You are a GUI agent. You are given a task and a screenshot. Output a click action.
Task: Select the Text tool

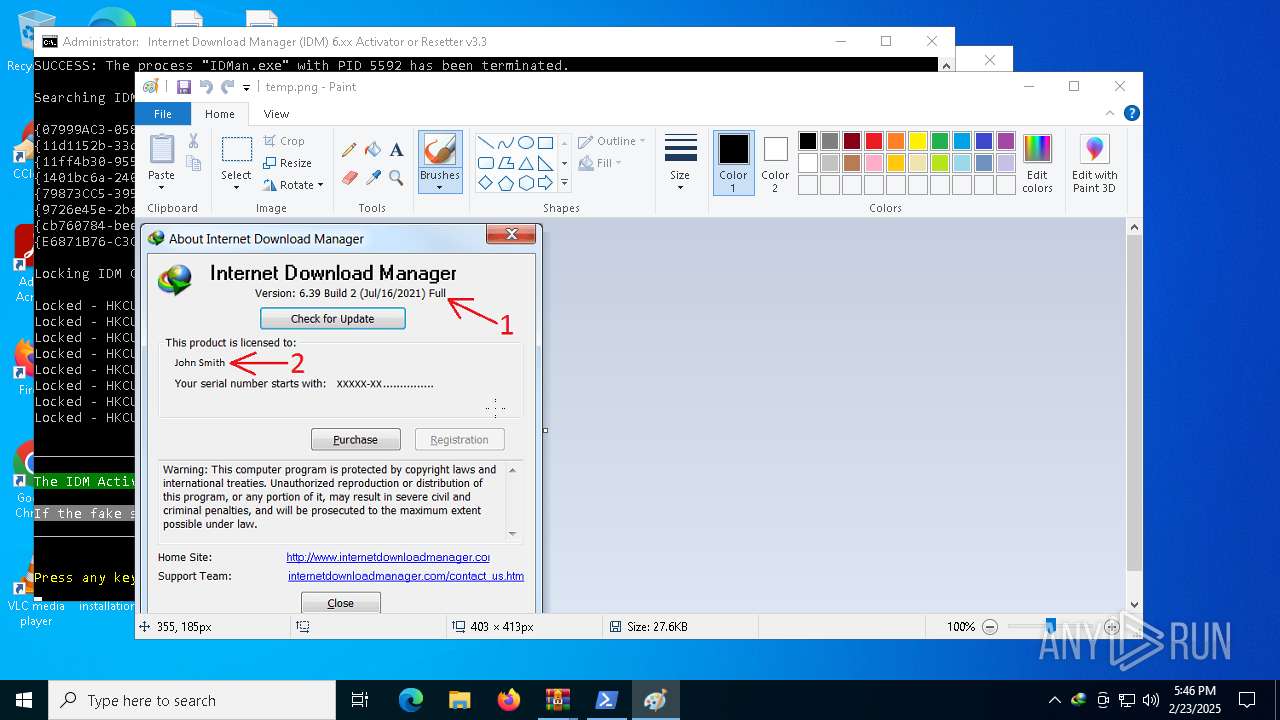coord(396,150)
